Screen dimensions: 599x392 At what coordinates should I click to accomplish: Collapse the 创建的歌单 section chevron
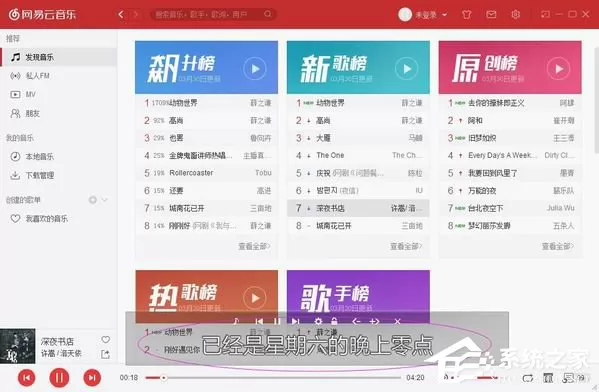(x=104, y=200)
